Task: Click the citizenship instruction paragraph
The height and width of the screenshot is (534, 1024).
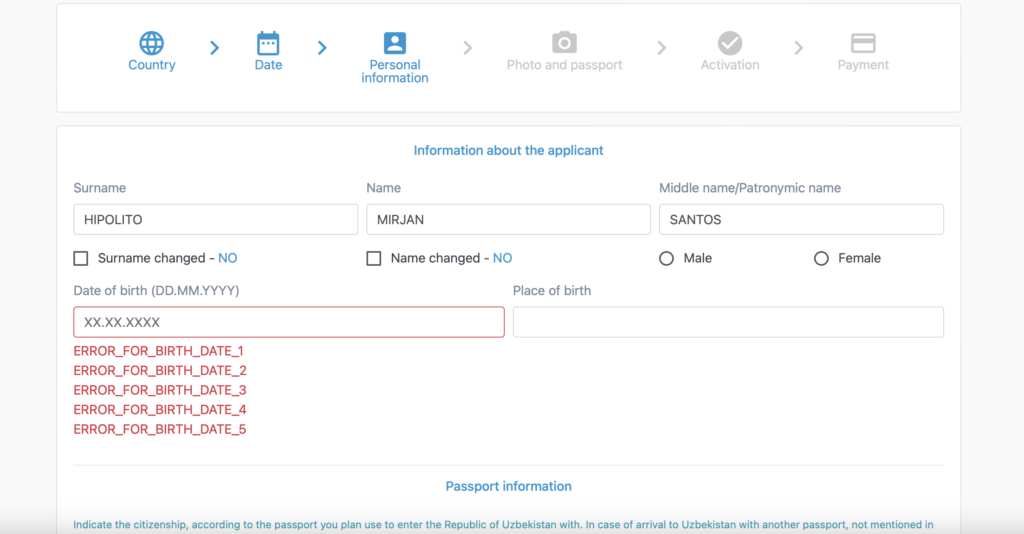Action: point(503,525)
